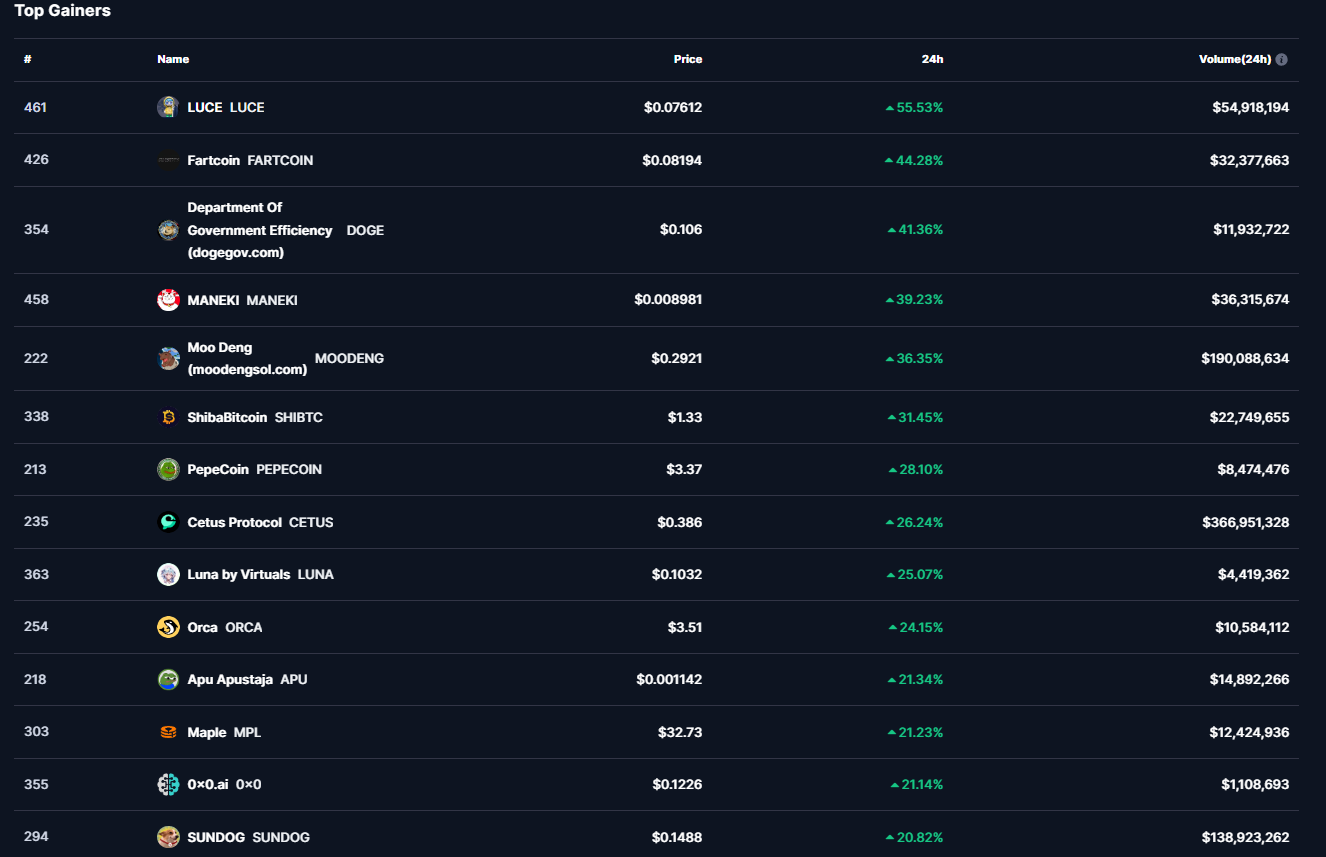1326x857 pixels.
Task: Sort by Price column header
Action: [x=687, y=59]
